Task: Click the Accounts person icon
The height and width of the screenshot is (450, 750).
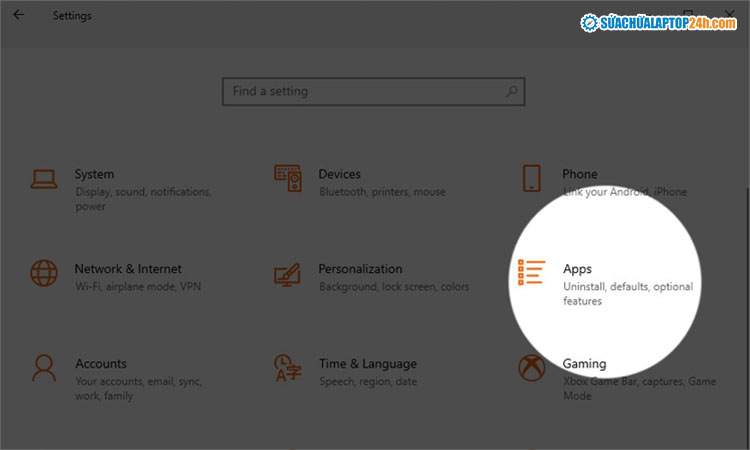Action: [x=44, y=368]
